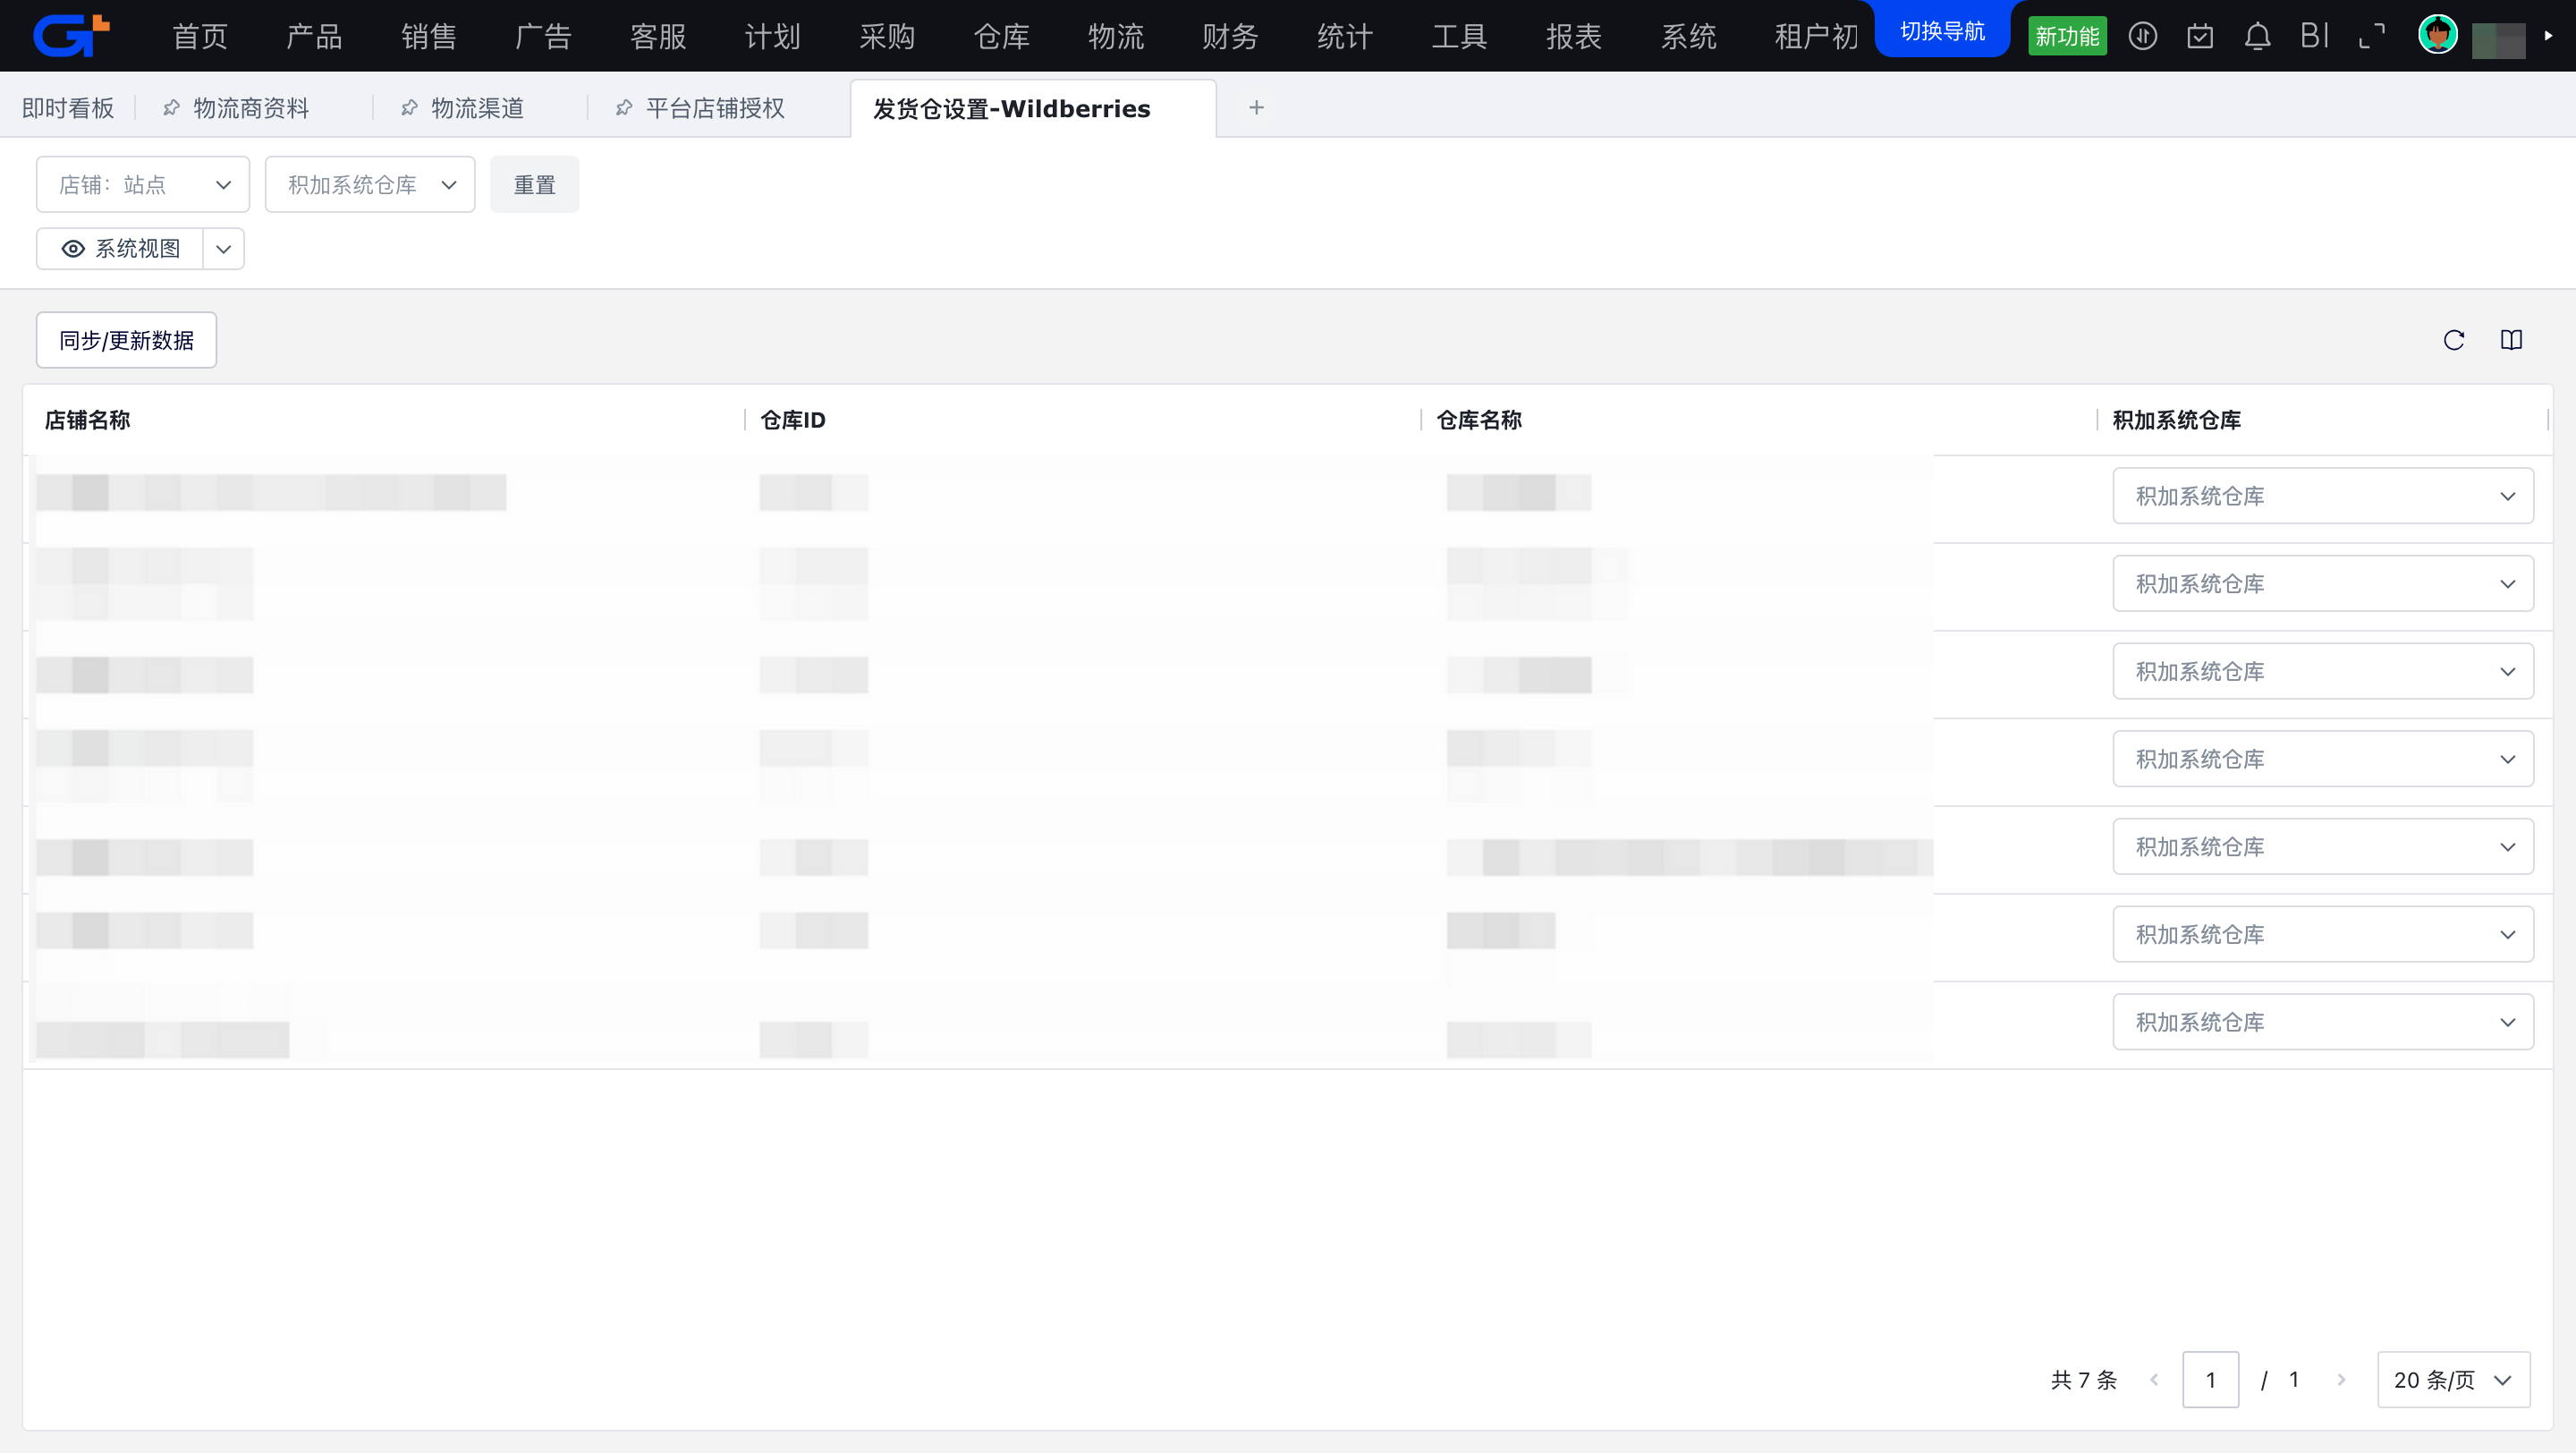Click the circular stats icon beside 新功能
The height and width of the screenshot is (1453, 2576).
click(x=2142, y=37)
